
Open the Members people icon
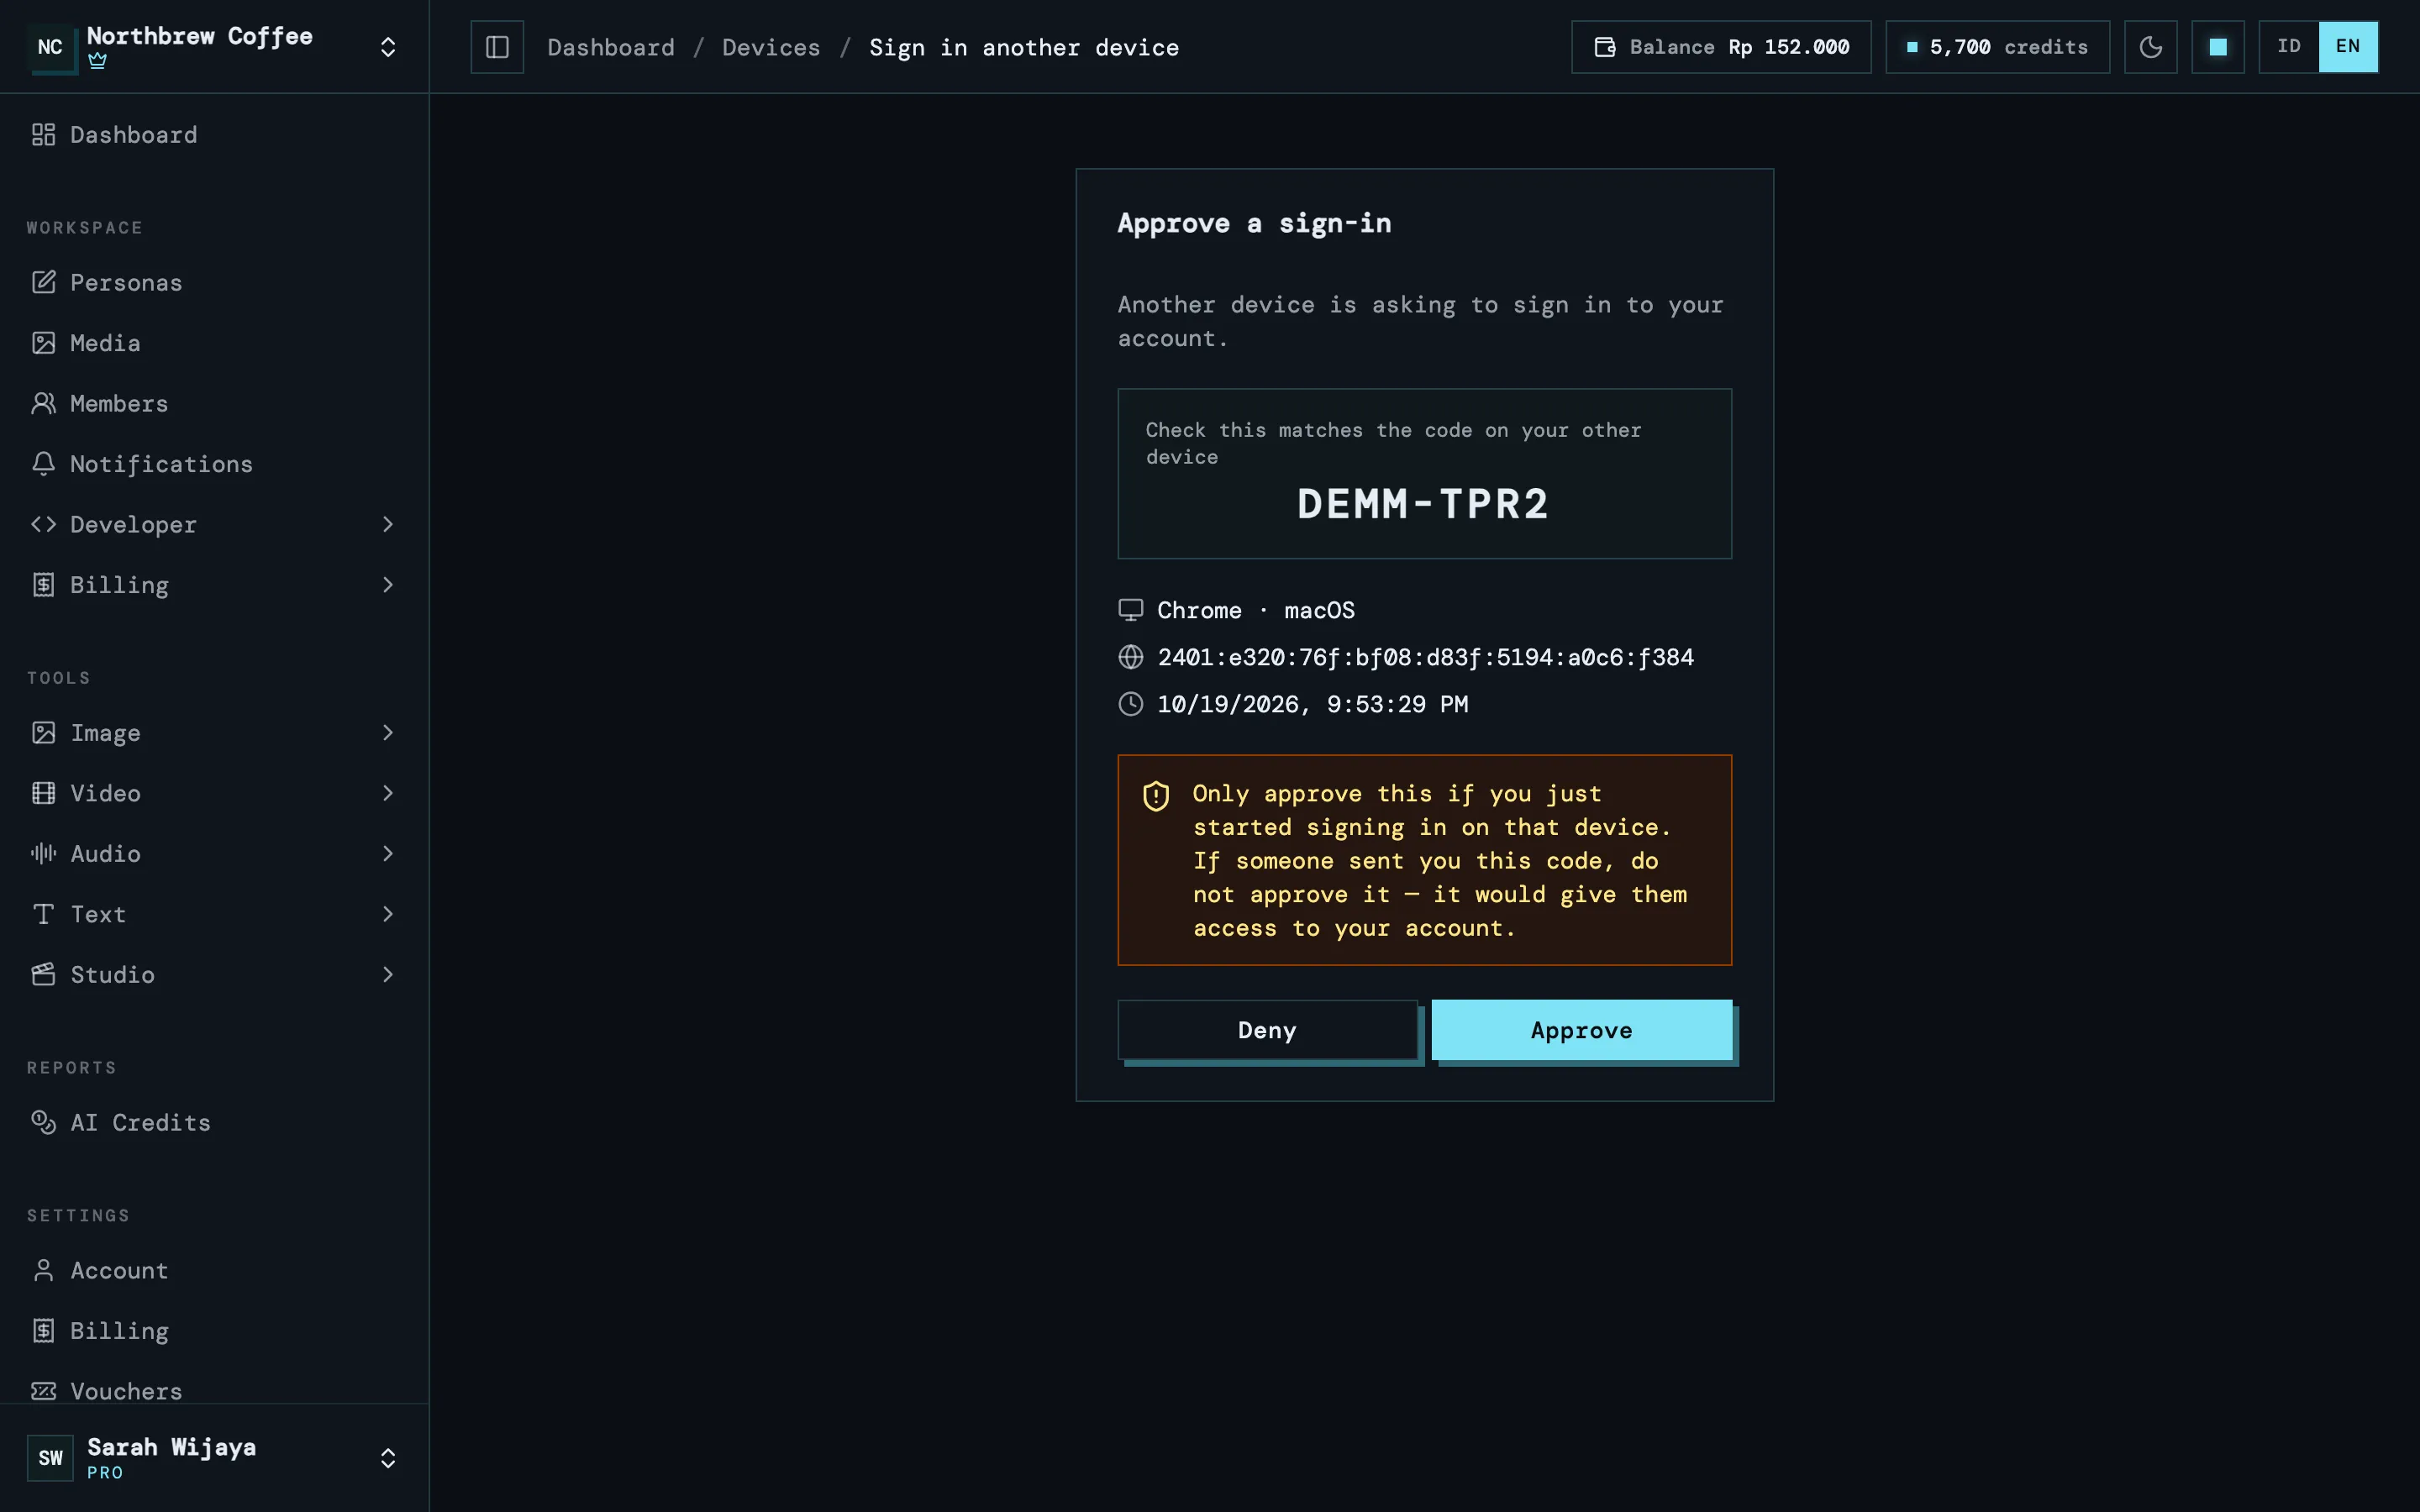pyautogui.click(x=43, y=403)
